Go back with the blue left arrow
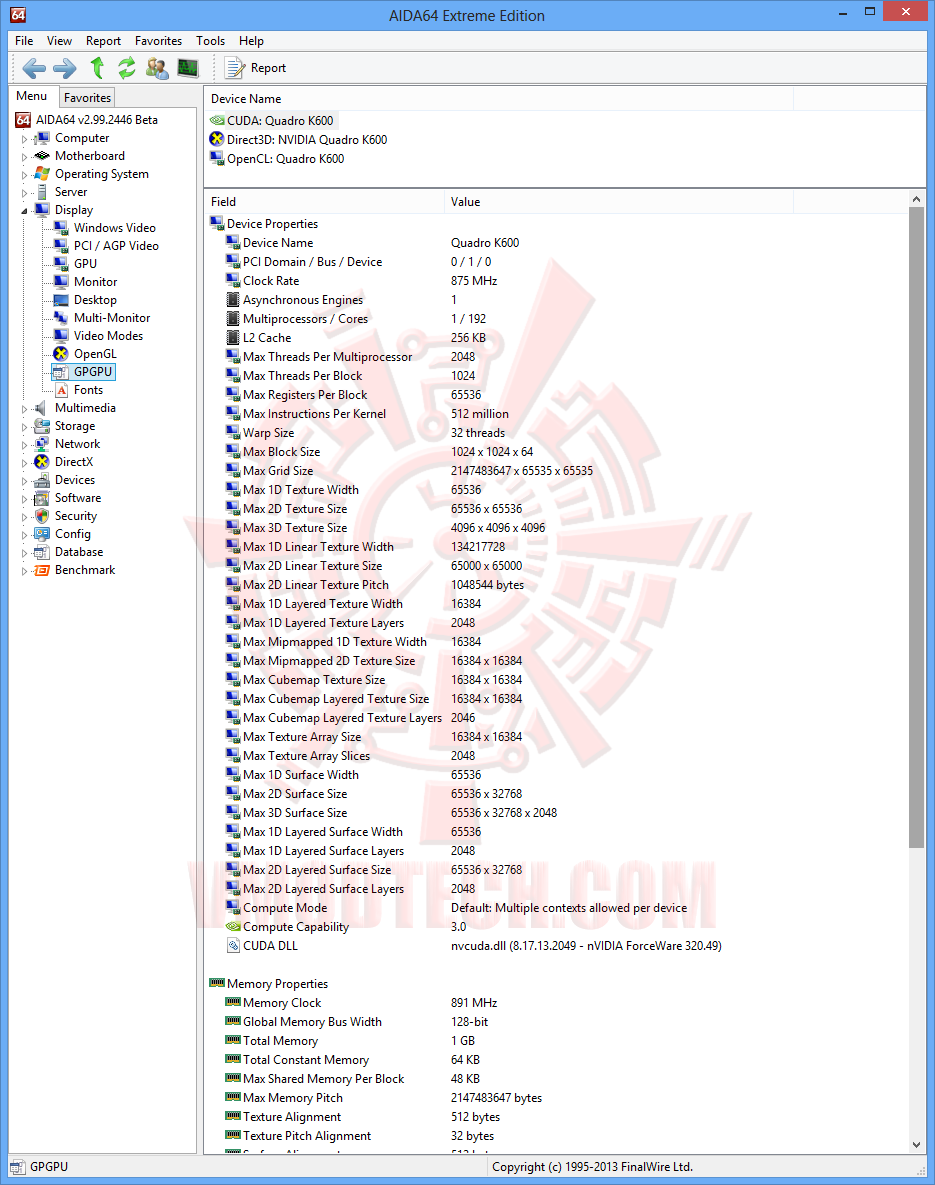 click(x=34, y=69)
